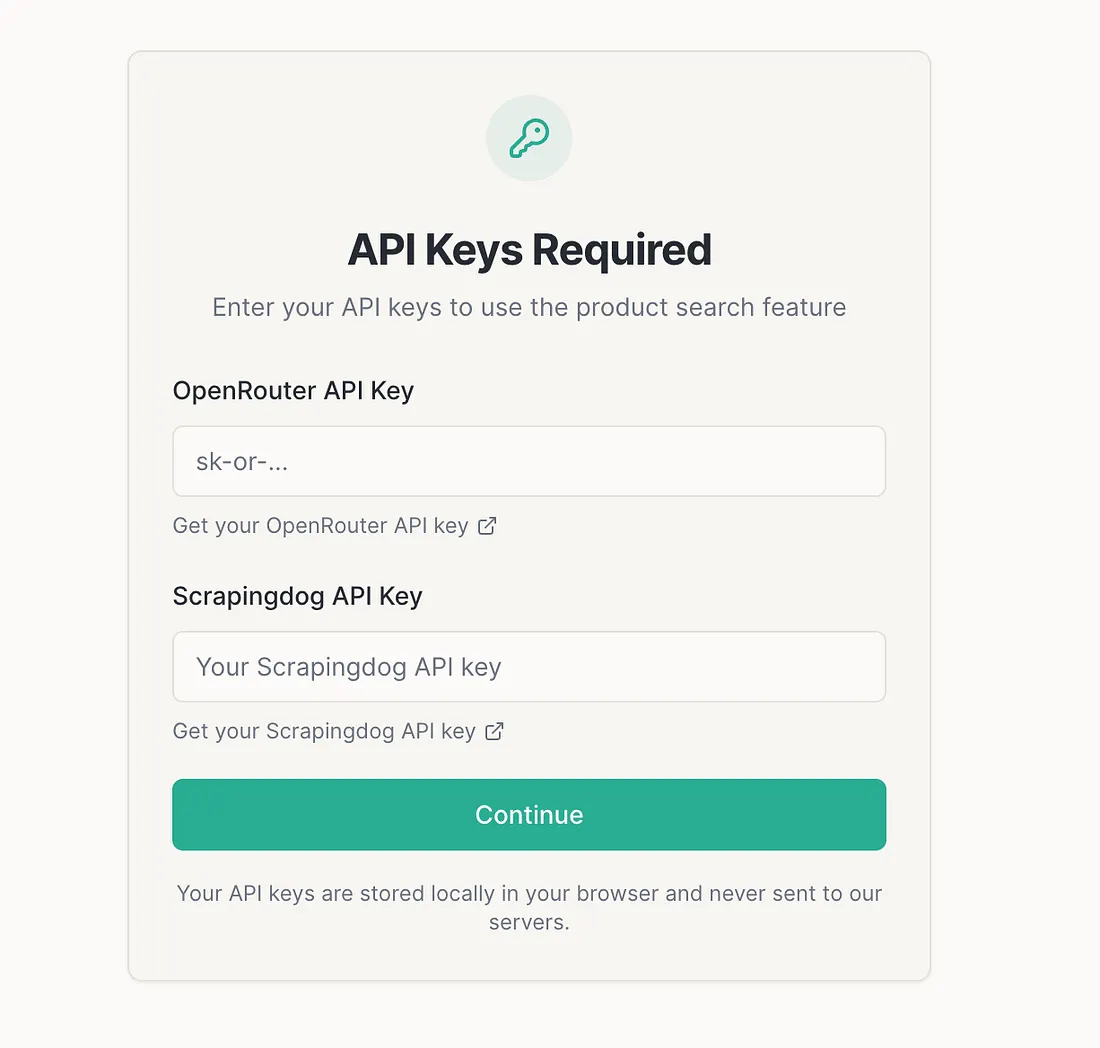Screen dimensions: 1100x1048
Task: Select the OpenRouter API Key label
Action: coord(293,391)
